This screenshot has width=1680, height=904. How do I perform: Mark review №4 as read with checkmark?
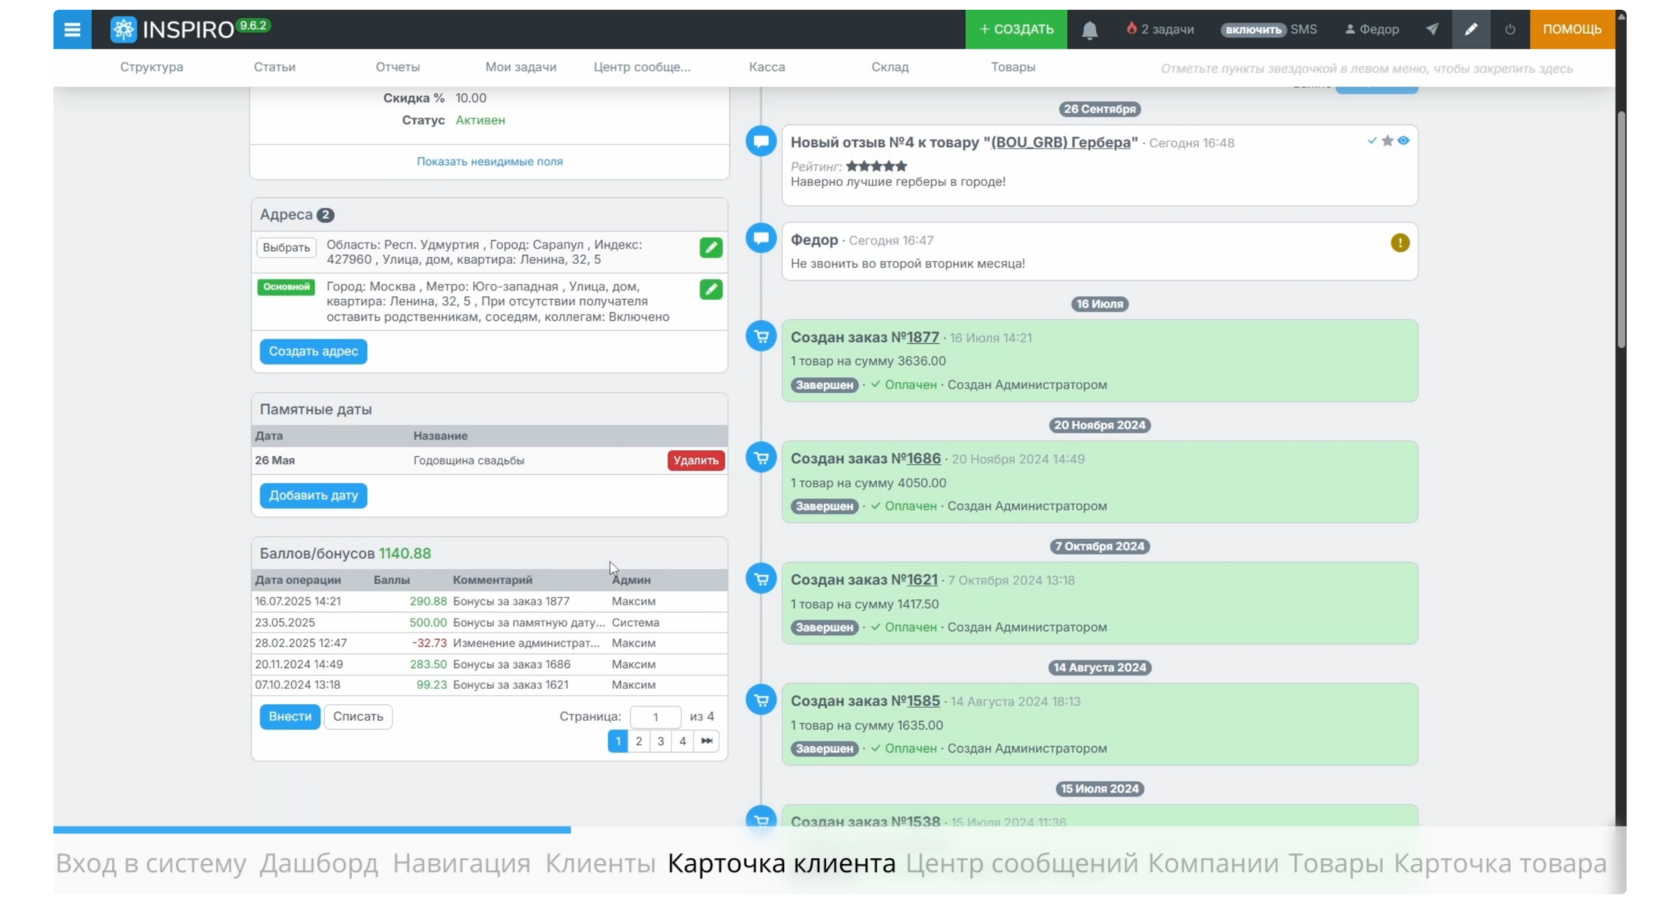tap(1372, 141)
